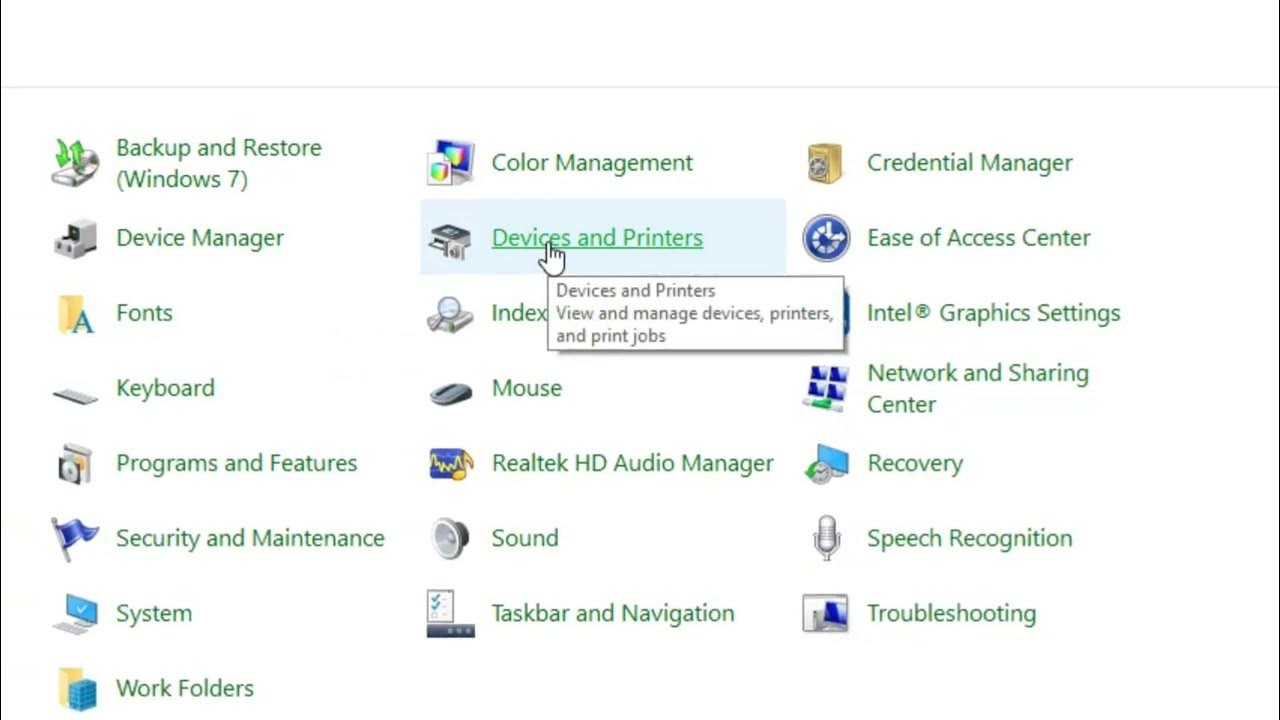Click the System computer icon
This screenshot has height=720, width=1280.
point(76,613)
